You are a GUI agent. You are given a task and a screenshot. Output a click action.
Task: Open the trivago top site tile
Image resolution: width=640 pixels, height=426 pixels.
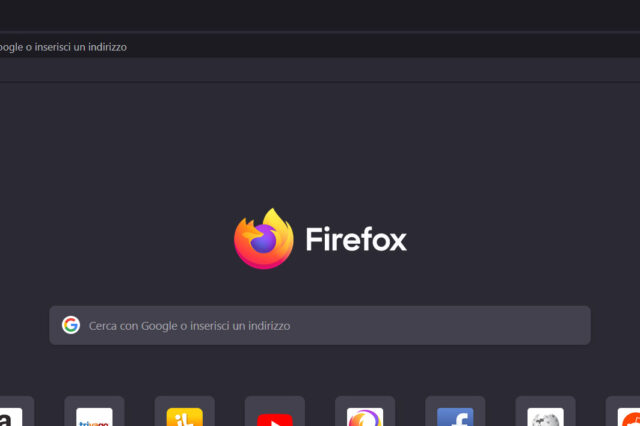94,411
